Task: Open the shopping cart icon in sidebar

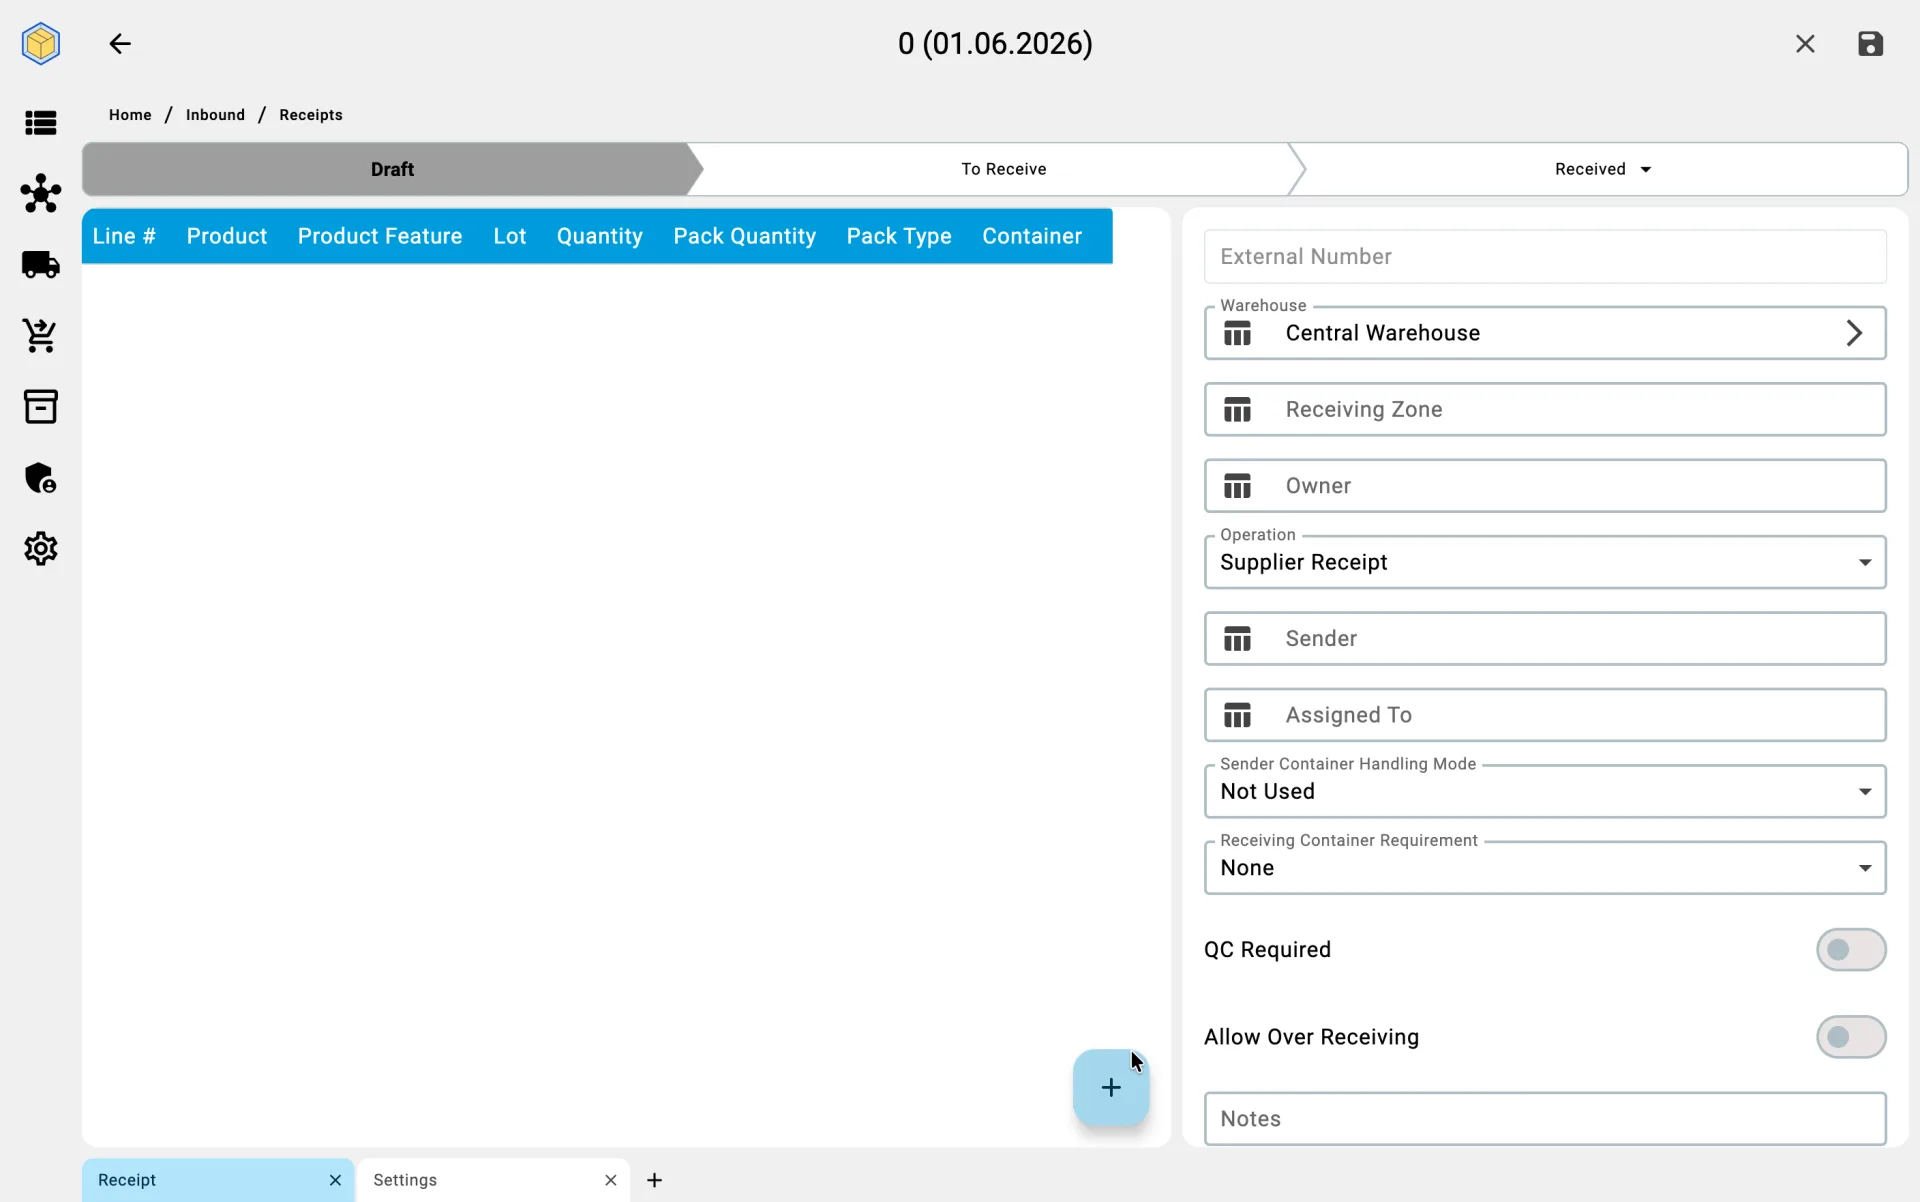Action: pyautogui.click(x=41, y=336)
